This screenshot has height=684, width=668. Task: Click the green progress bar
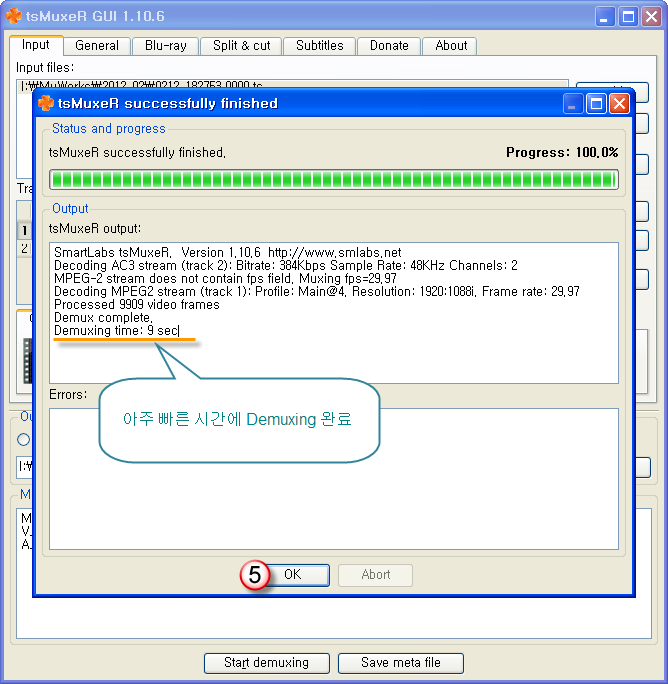(x=334, y=180)
